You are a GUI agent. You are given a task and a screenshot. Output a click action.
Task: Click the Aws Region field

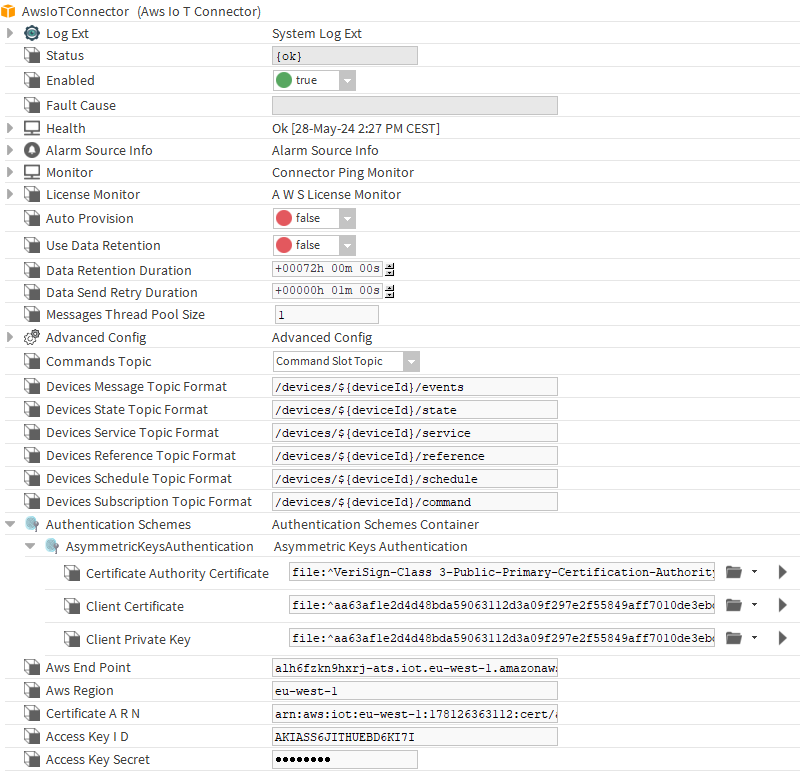[415, 690]
